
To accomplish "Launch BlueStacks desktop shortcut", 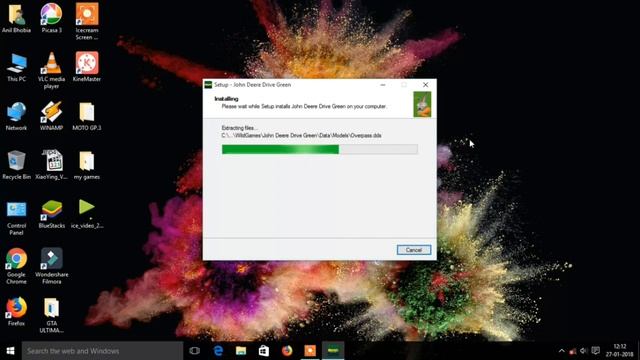I will [51, 215].
